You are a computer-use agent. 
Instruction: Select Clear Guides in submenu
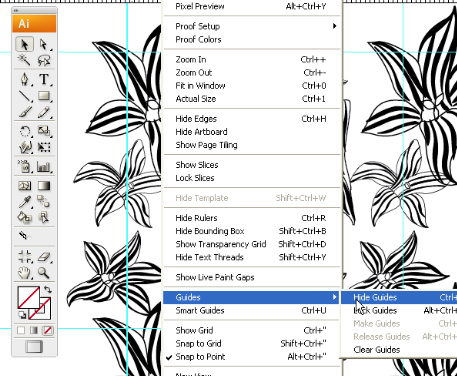click(x=399, y=350)
